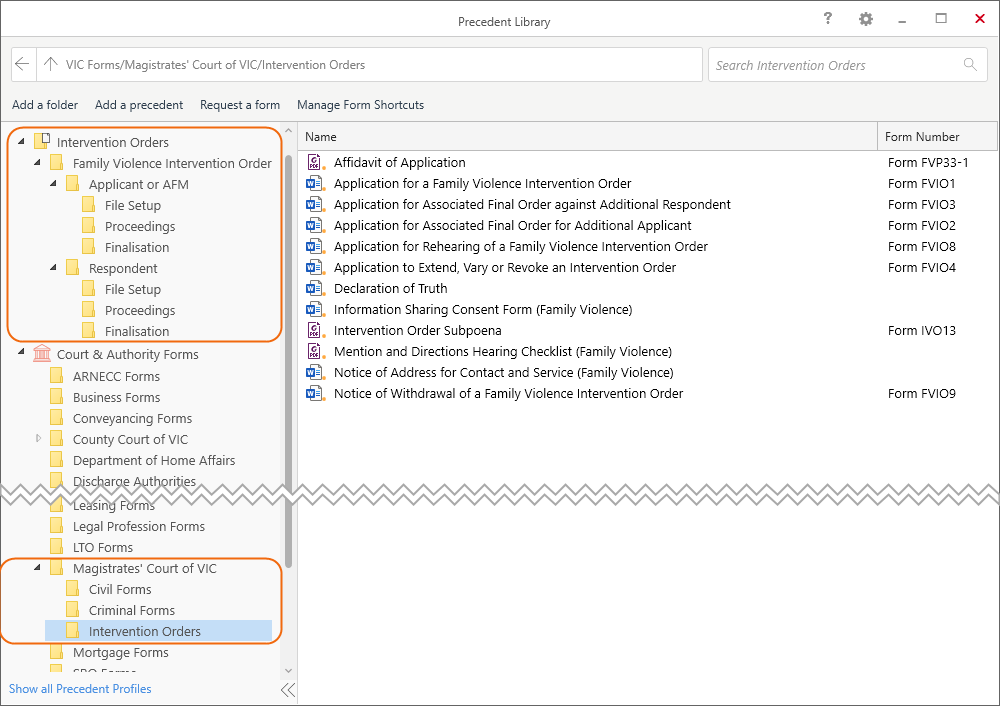Click Court & Authority Forms building icon
1000x706 pixels.
41,354
